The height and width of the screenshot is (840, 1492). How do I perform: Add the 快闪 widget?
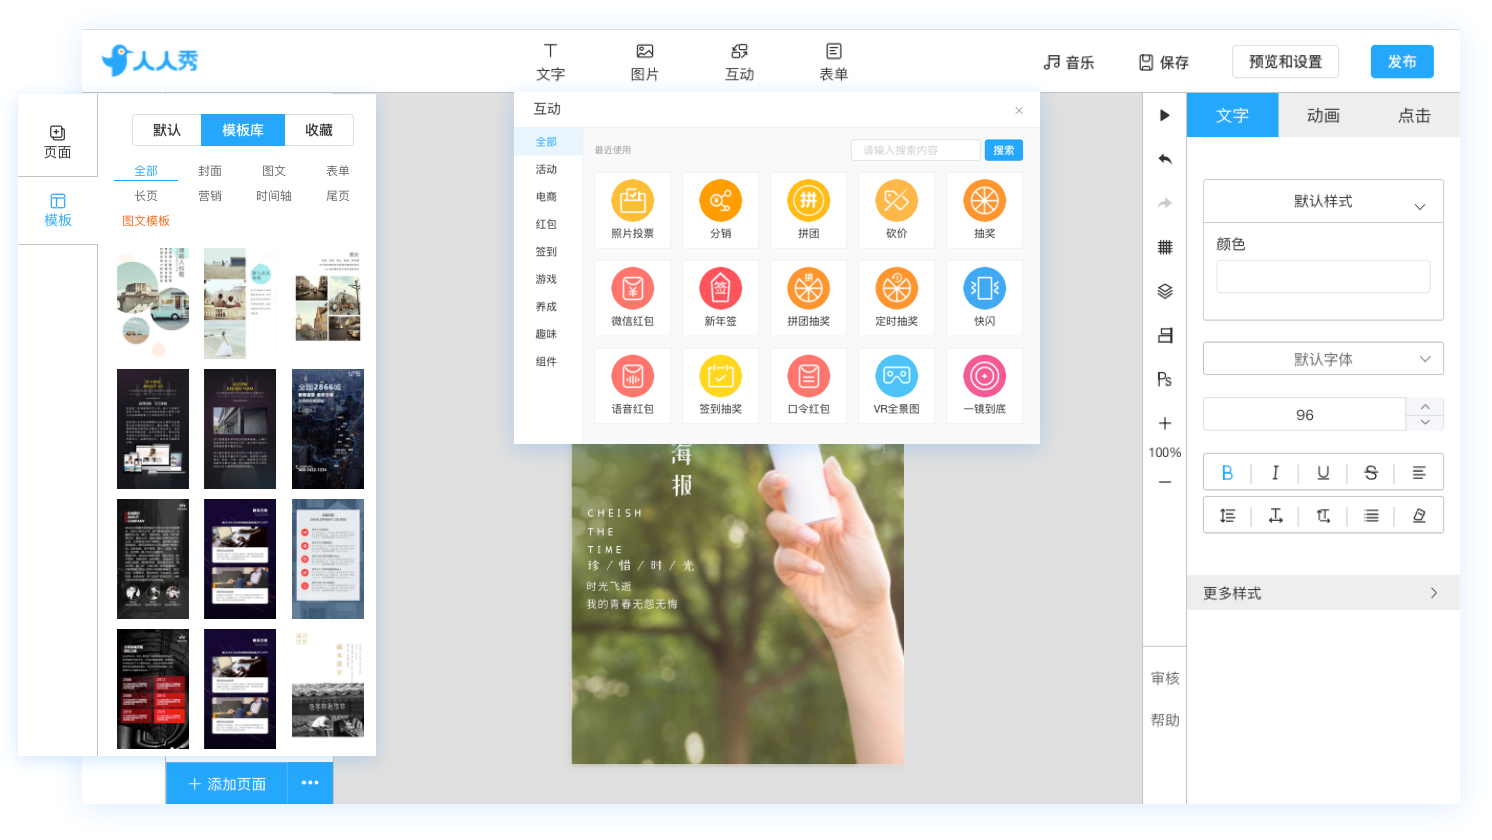[x=984, y=298]
